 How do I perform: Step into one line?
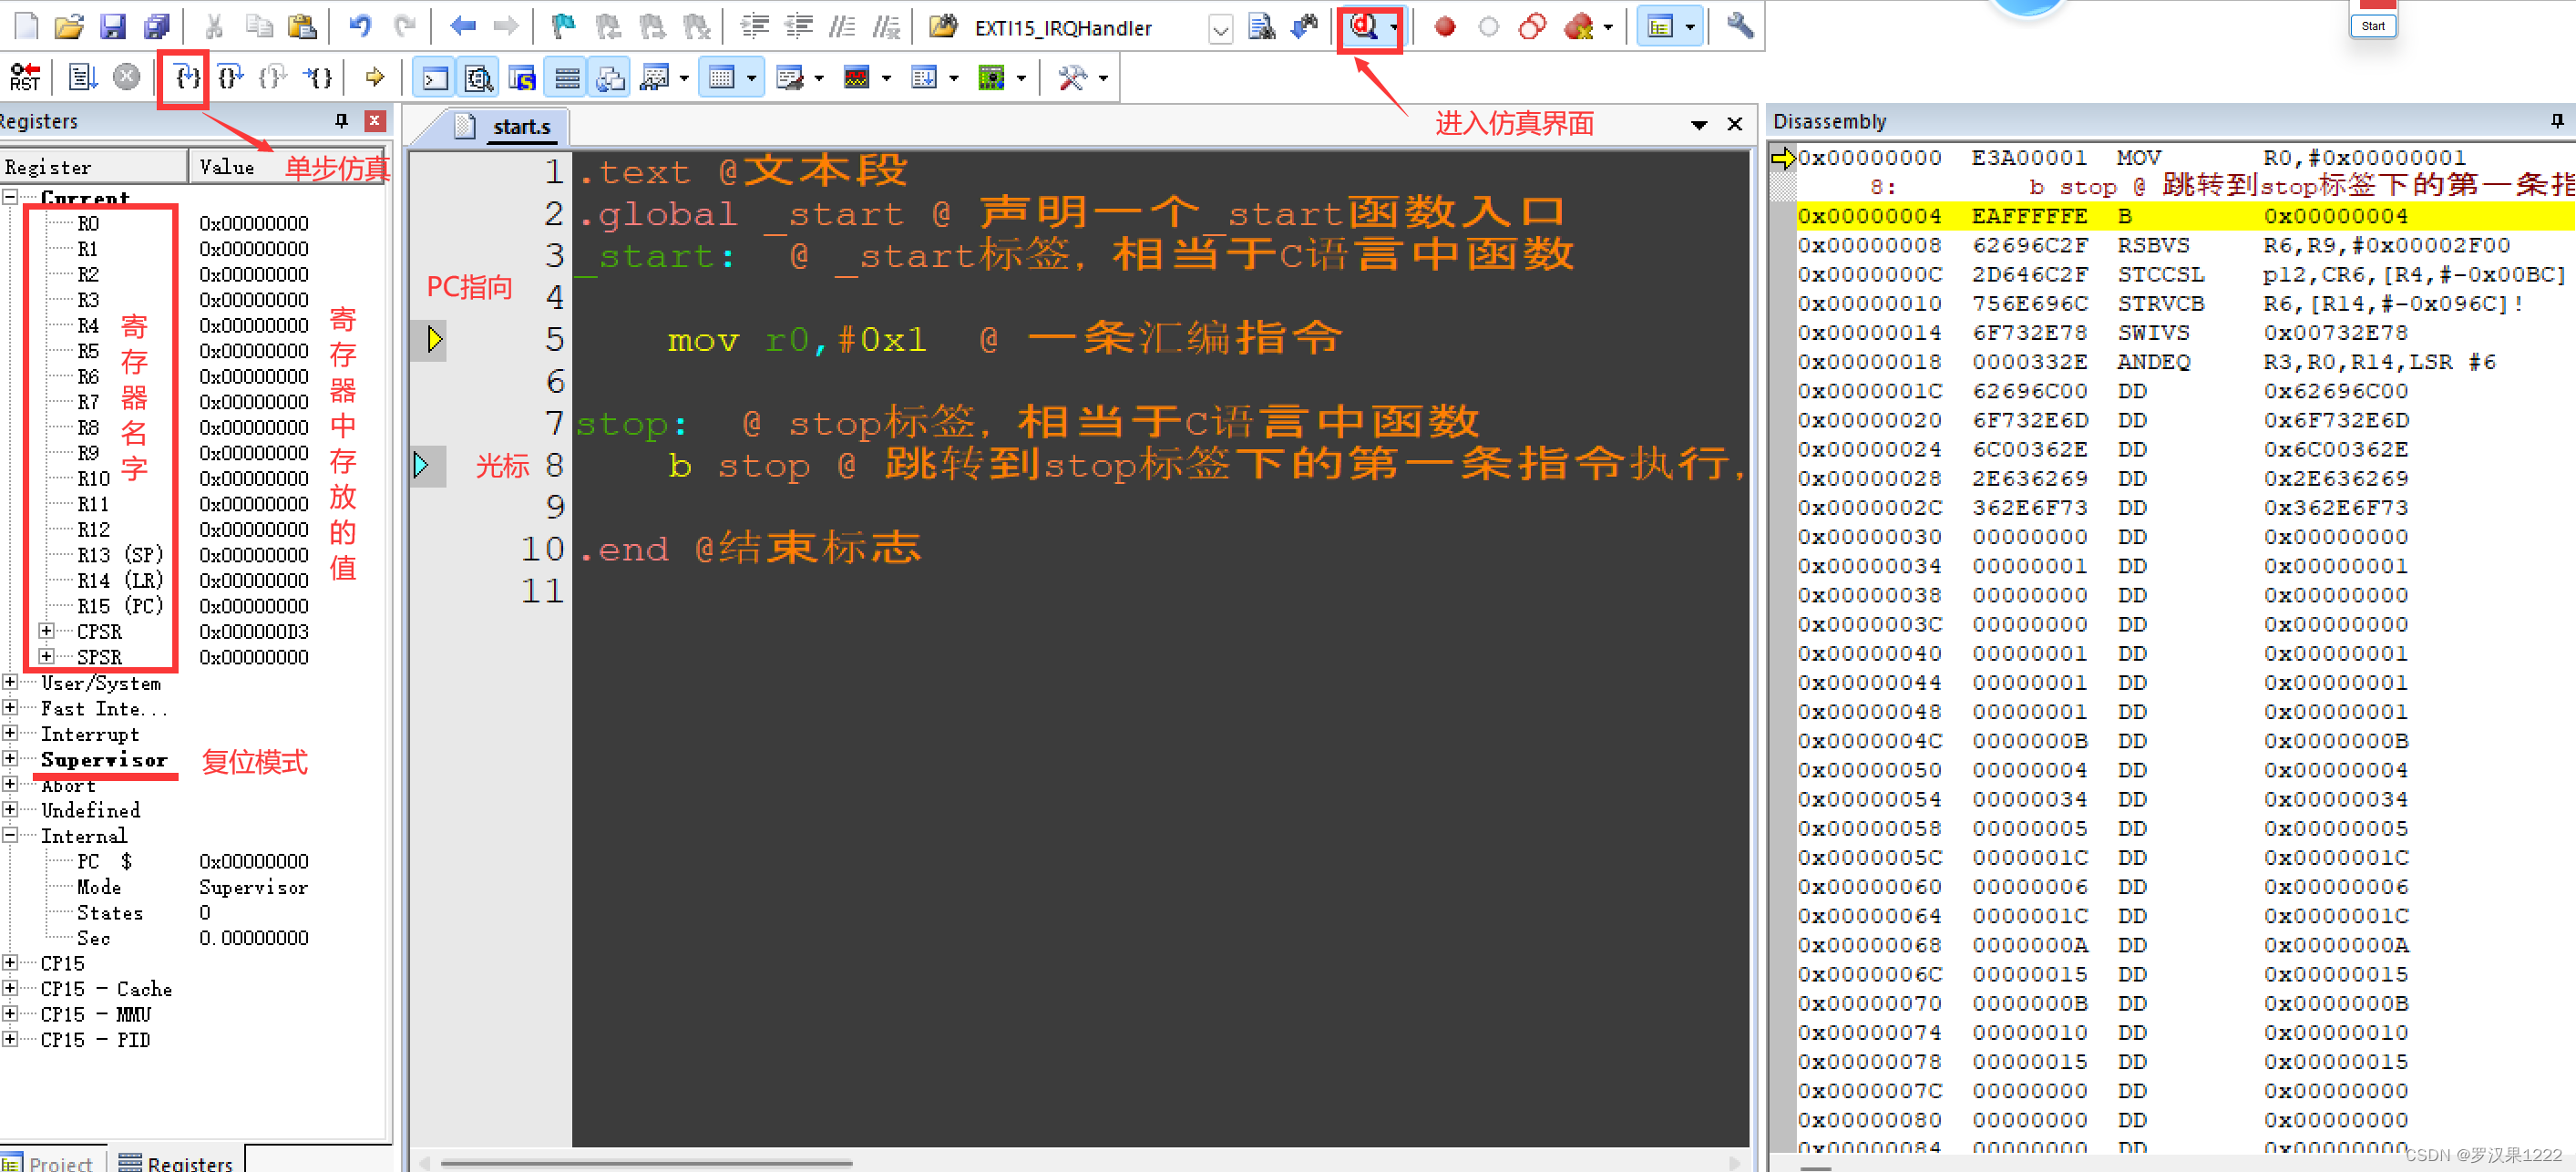[187, 77]
